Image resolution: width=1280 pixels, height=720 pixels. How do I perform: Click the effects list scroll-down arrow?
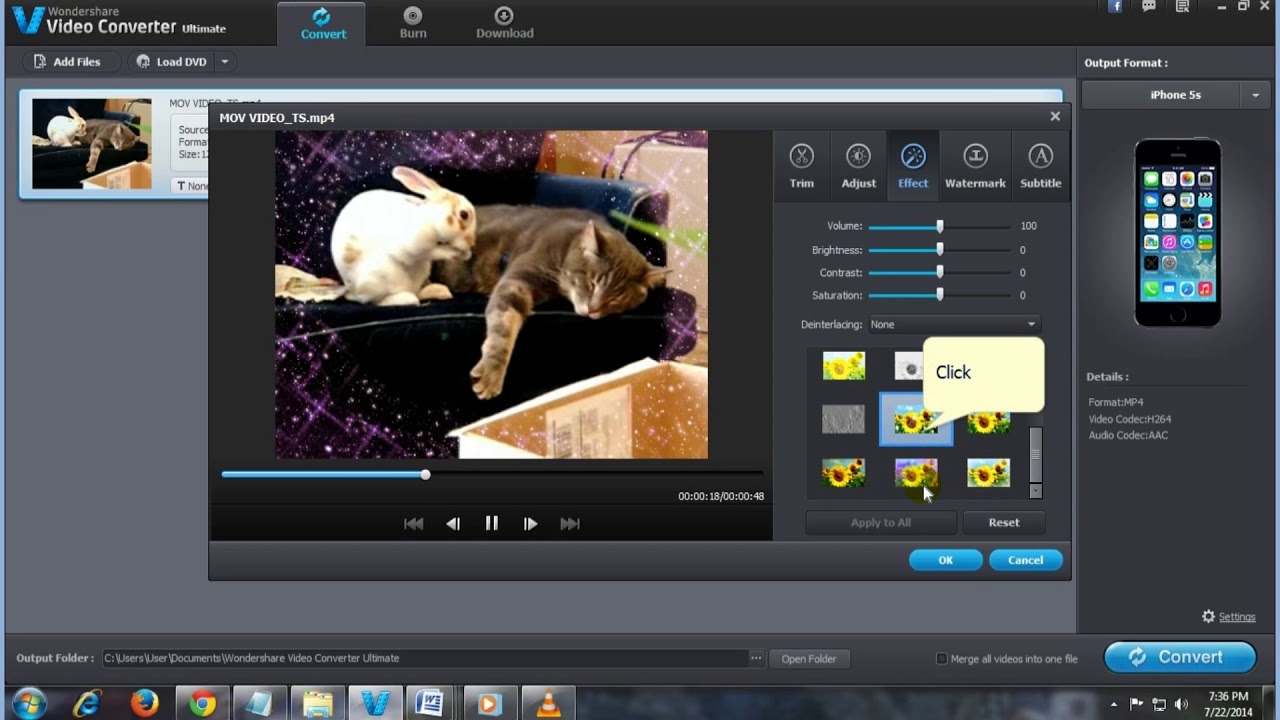point(1035,490)
